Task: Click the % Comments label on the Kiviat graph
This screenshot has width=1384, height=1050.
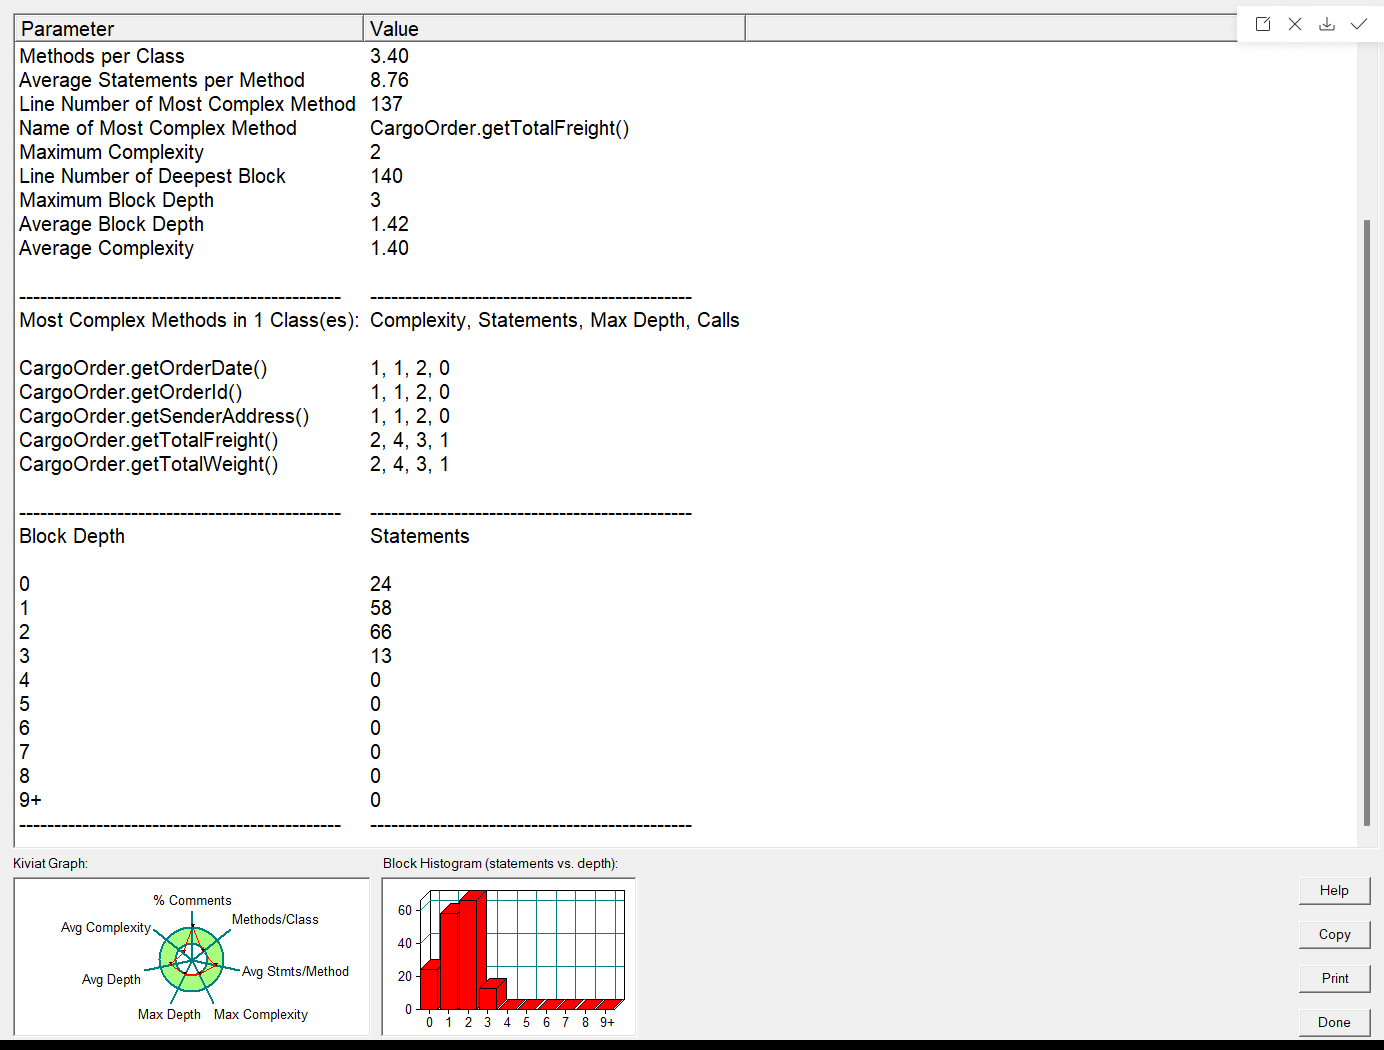Action: point(192,900)
